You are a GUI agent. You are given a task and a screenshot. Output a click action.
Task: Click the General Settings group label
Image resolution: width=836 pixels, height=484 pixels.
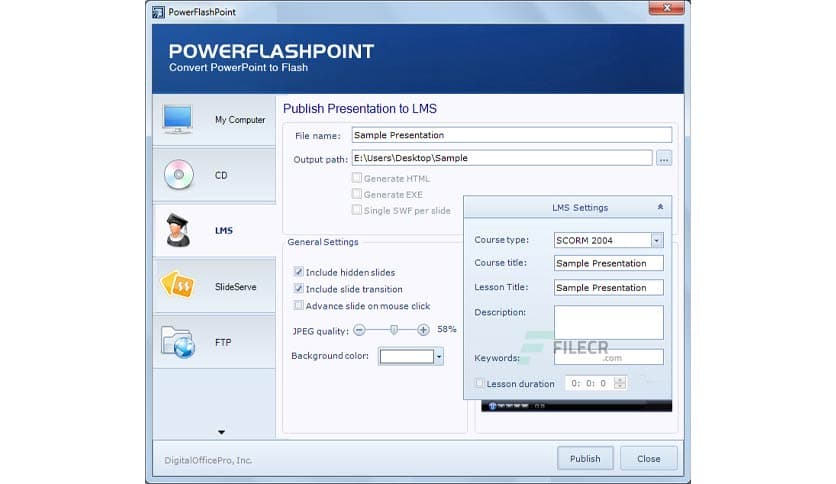(323, 241)
